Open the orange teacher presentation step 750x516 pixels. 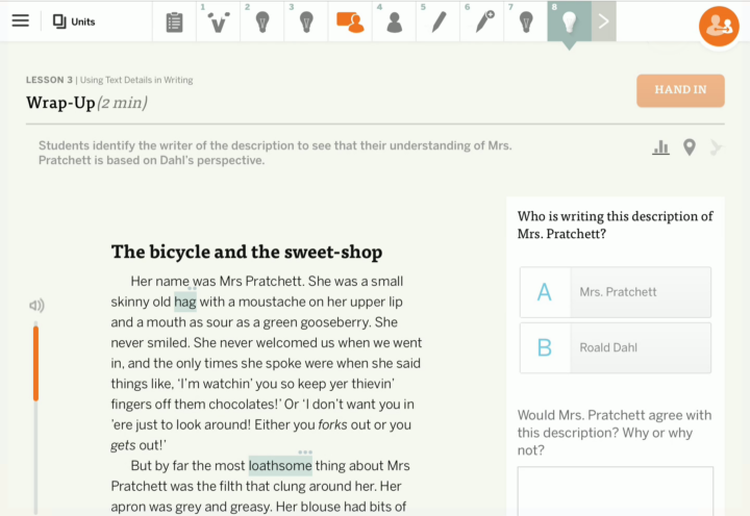tap(350, 22)
